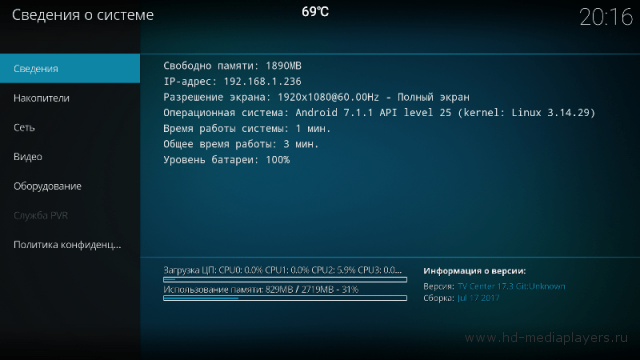Open Политика конфиденц... entry
The height and width of the screenshot is (360, 640).
pos(70,245)
